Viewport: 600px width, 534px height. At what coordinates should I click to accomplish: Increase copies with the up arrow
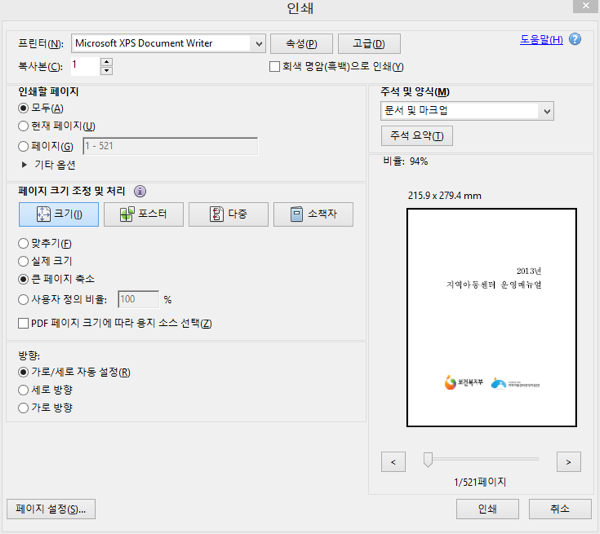pos(106,62)
